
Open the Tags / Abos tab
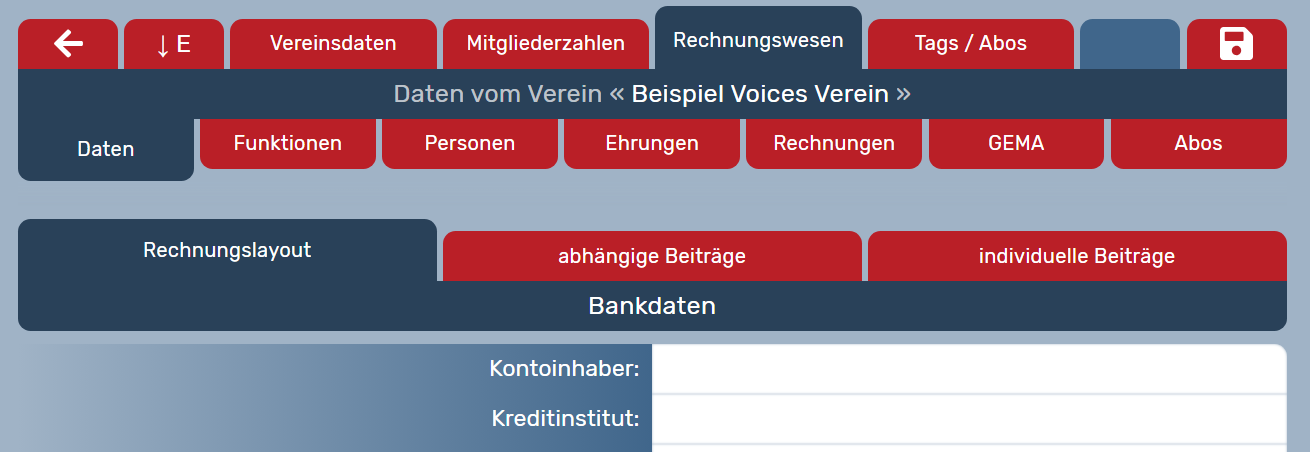click(970, 44)
